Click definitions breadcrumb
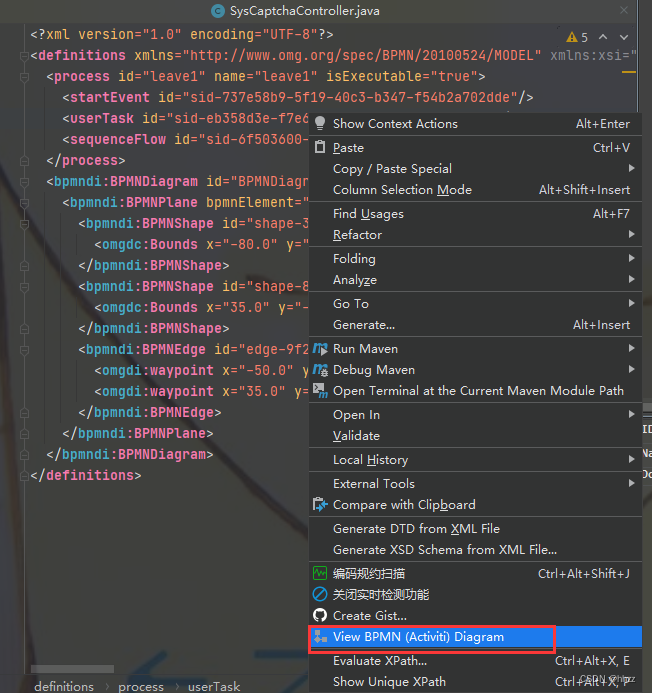 click(x=64, y=686)
